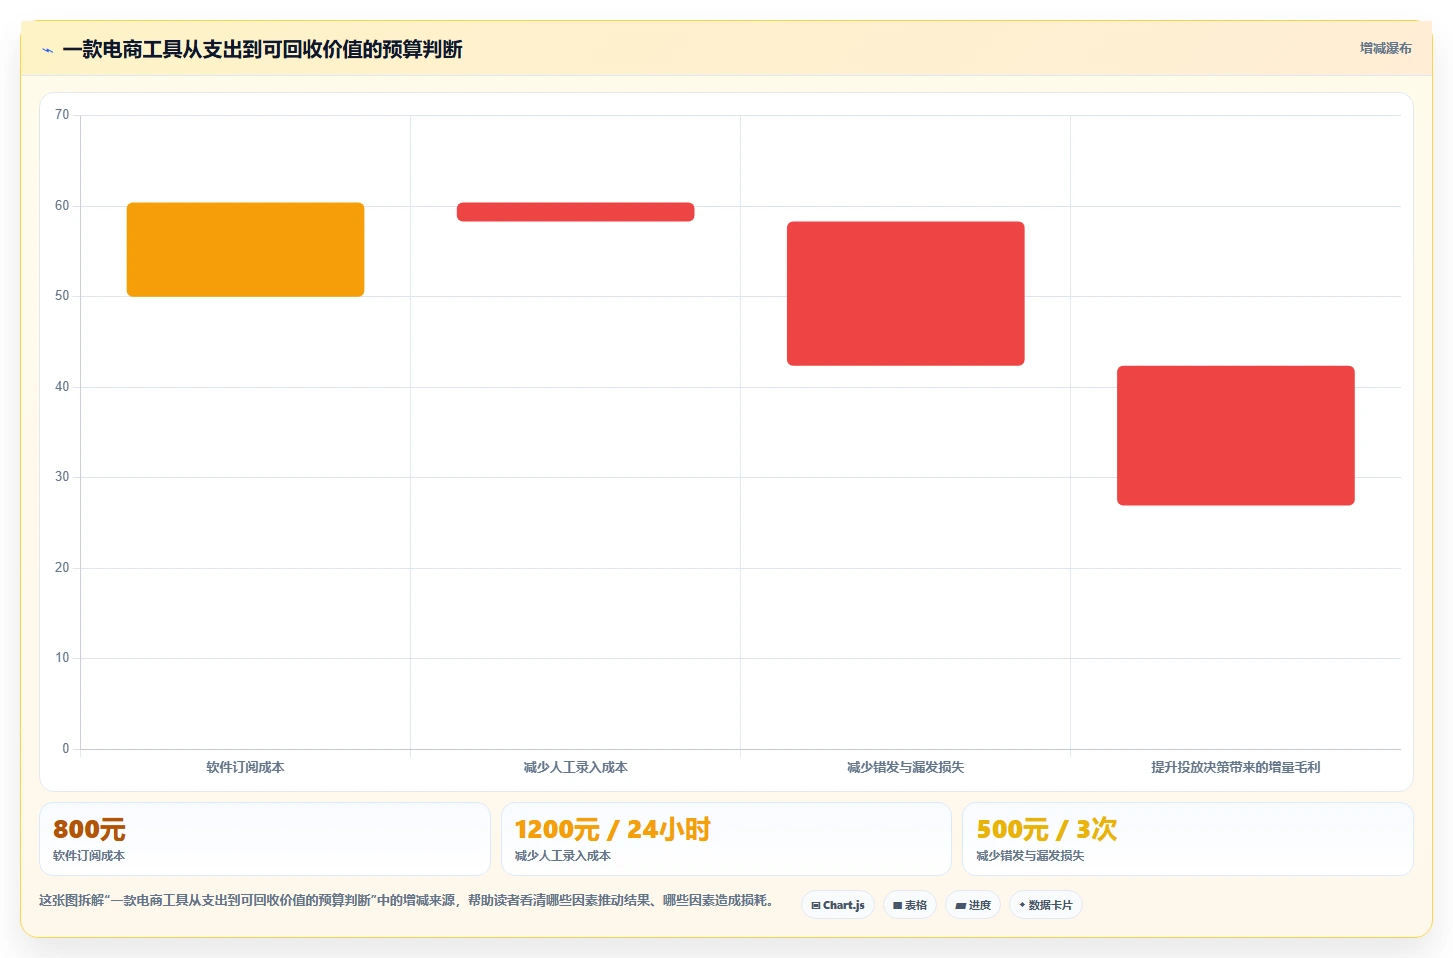The width and height of the screenshot is (1453, 958).
Task: Click the x-axis label 软件订阅成本
Action: point(245,767)
